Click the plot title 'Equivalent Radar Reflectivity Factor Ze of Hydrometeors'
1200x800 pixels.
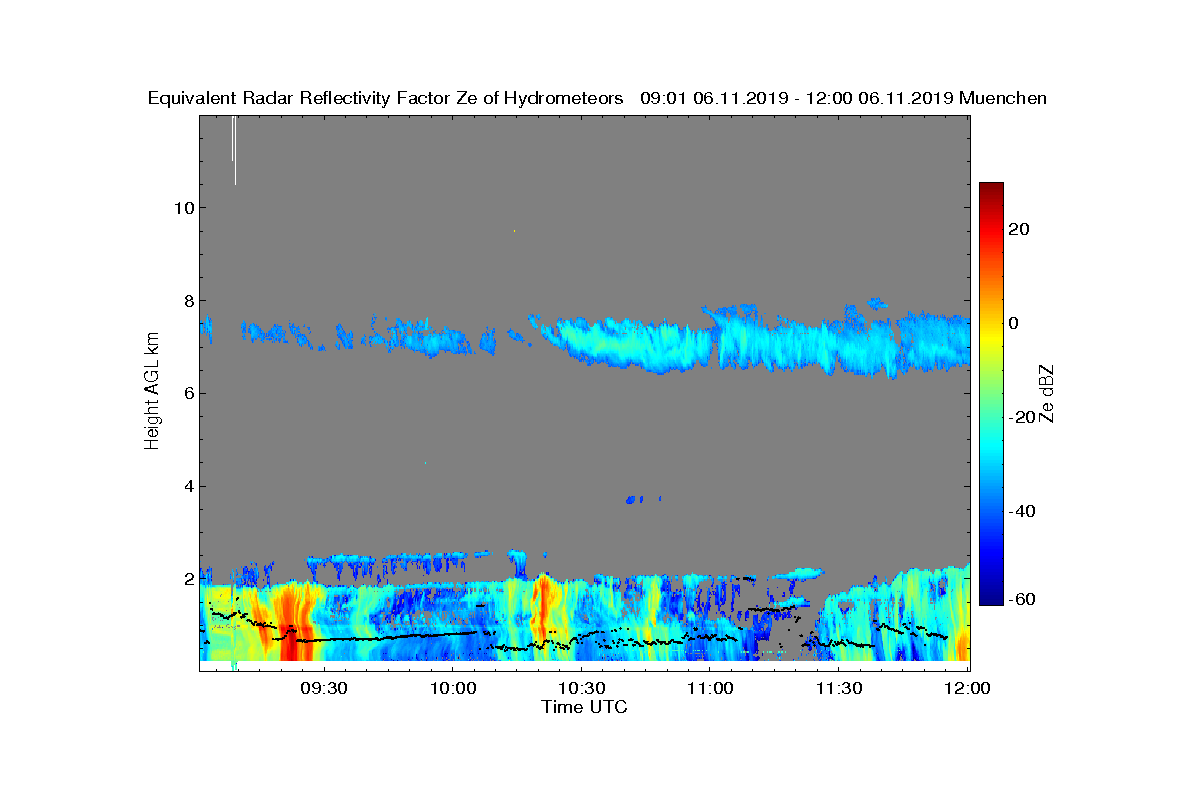386,98
